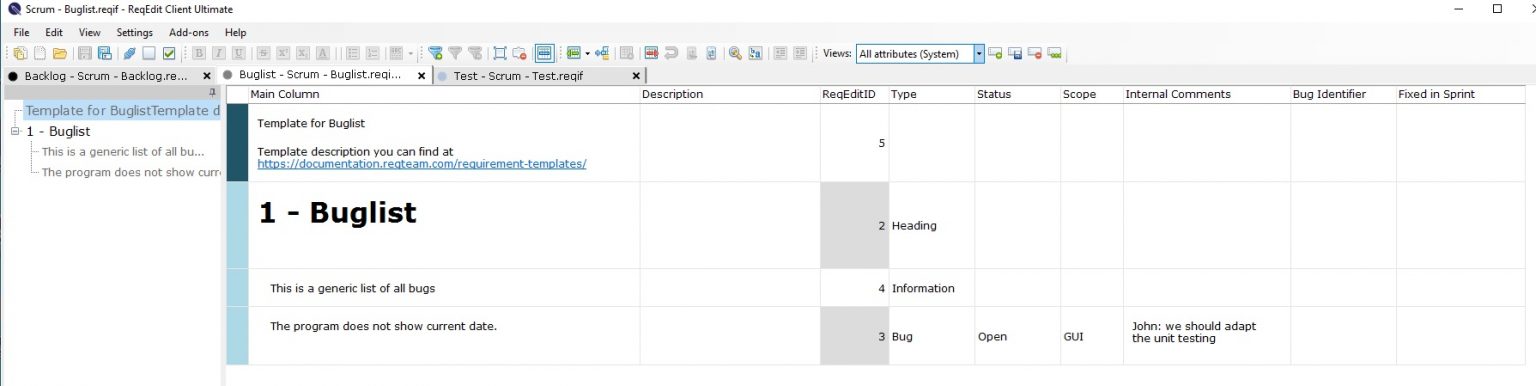This screenshot has height=386, width=1536.
Task: Pin the tree panel with pushpin icon
Action: pos(212,91)
